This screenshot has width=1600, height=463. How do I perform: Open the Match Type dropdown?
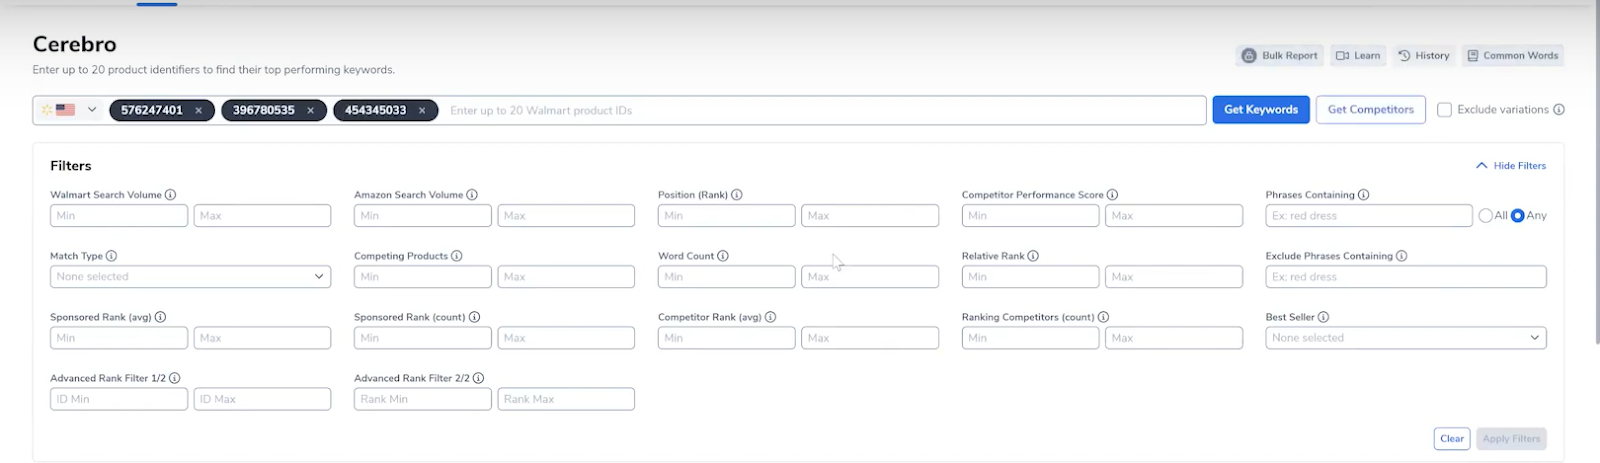tap(190, 277)
